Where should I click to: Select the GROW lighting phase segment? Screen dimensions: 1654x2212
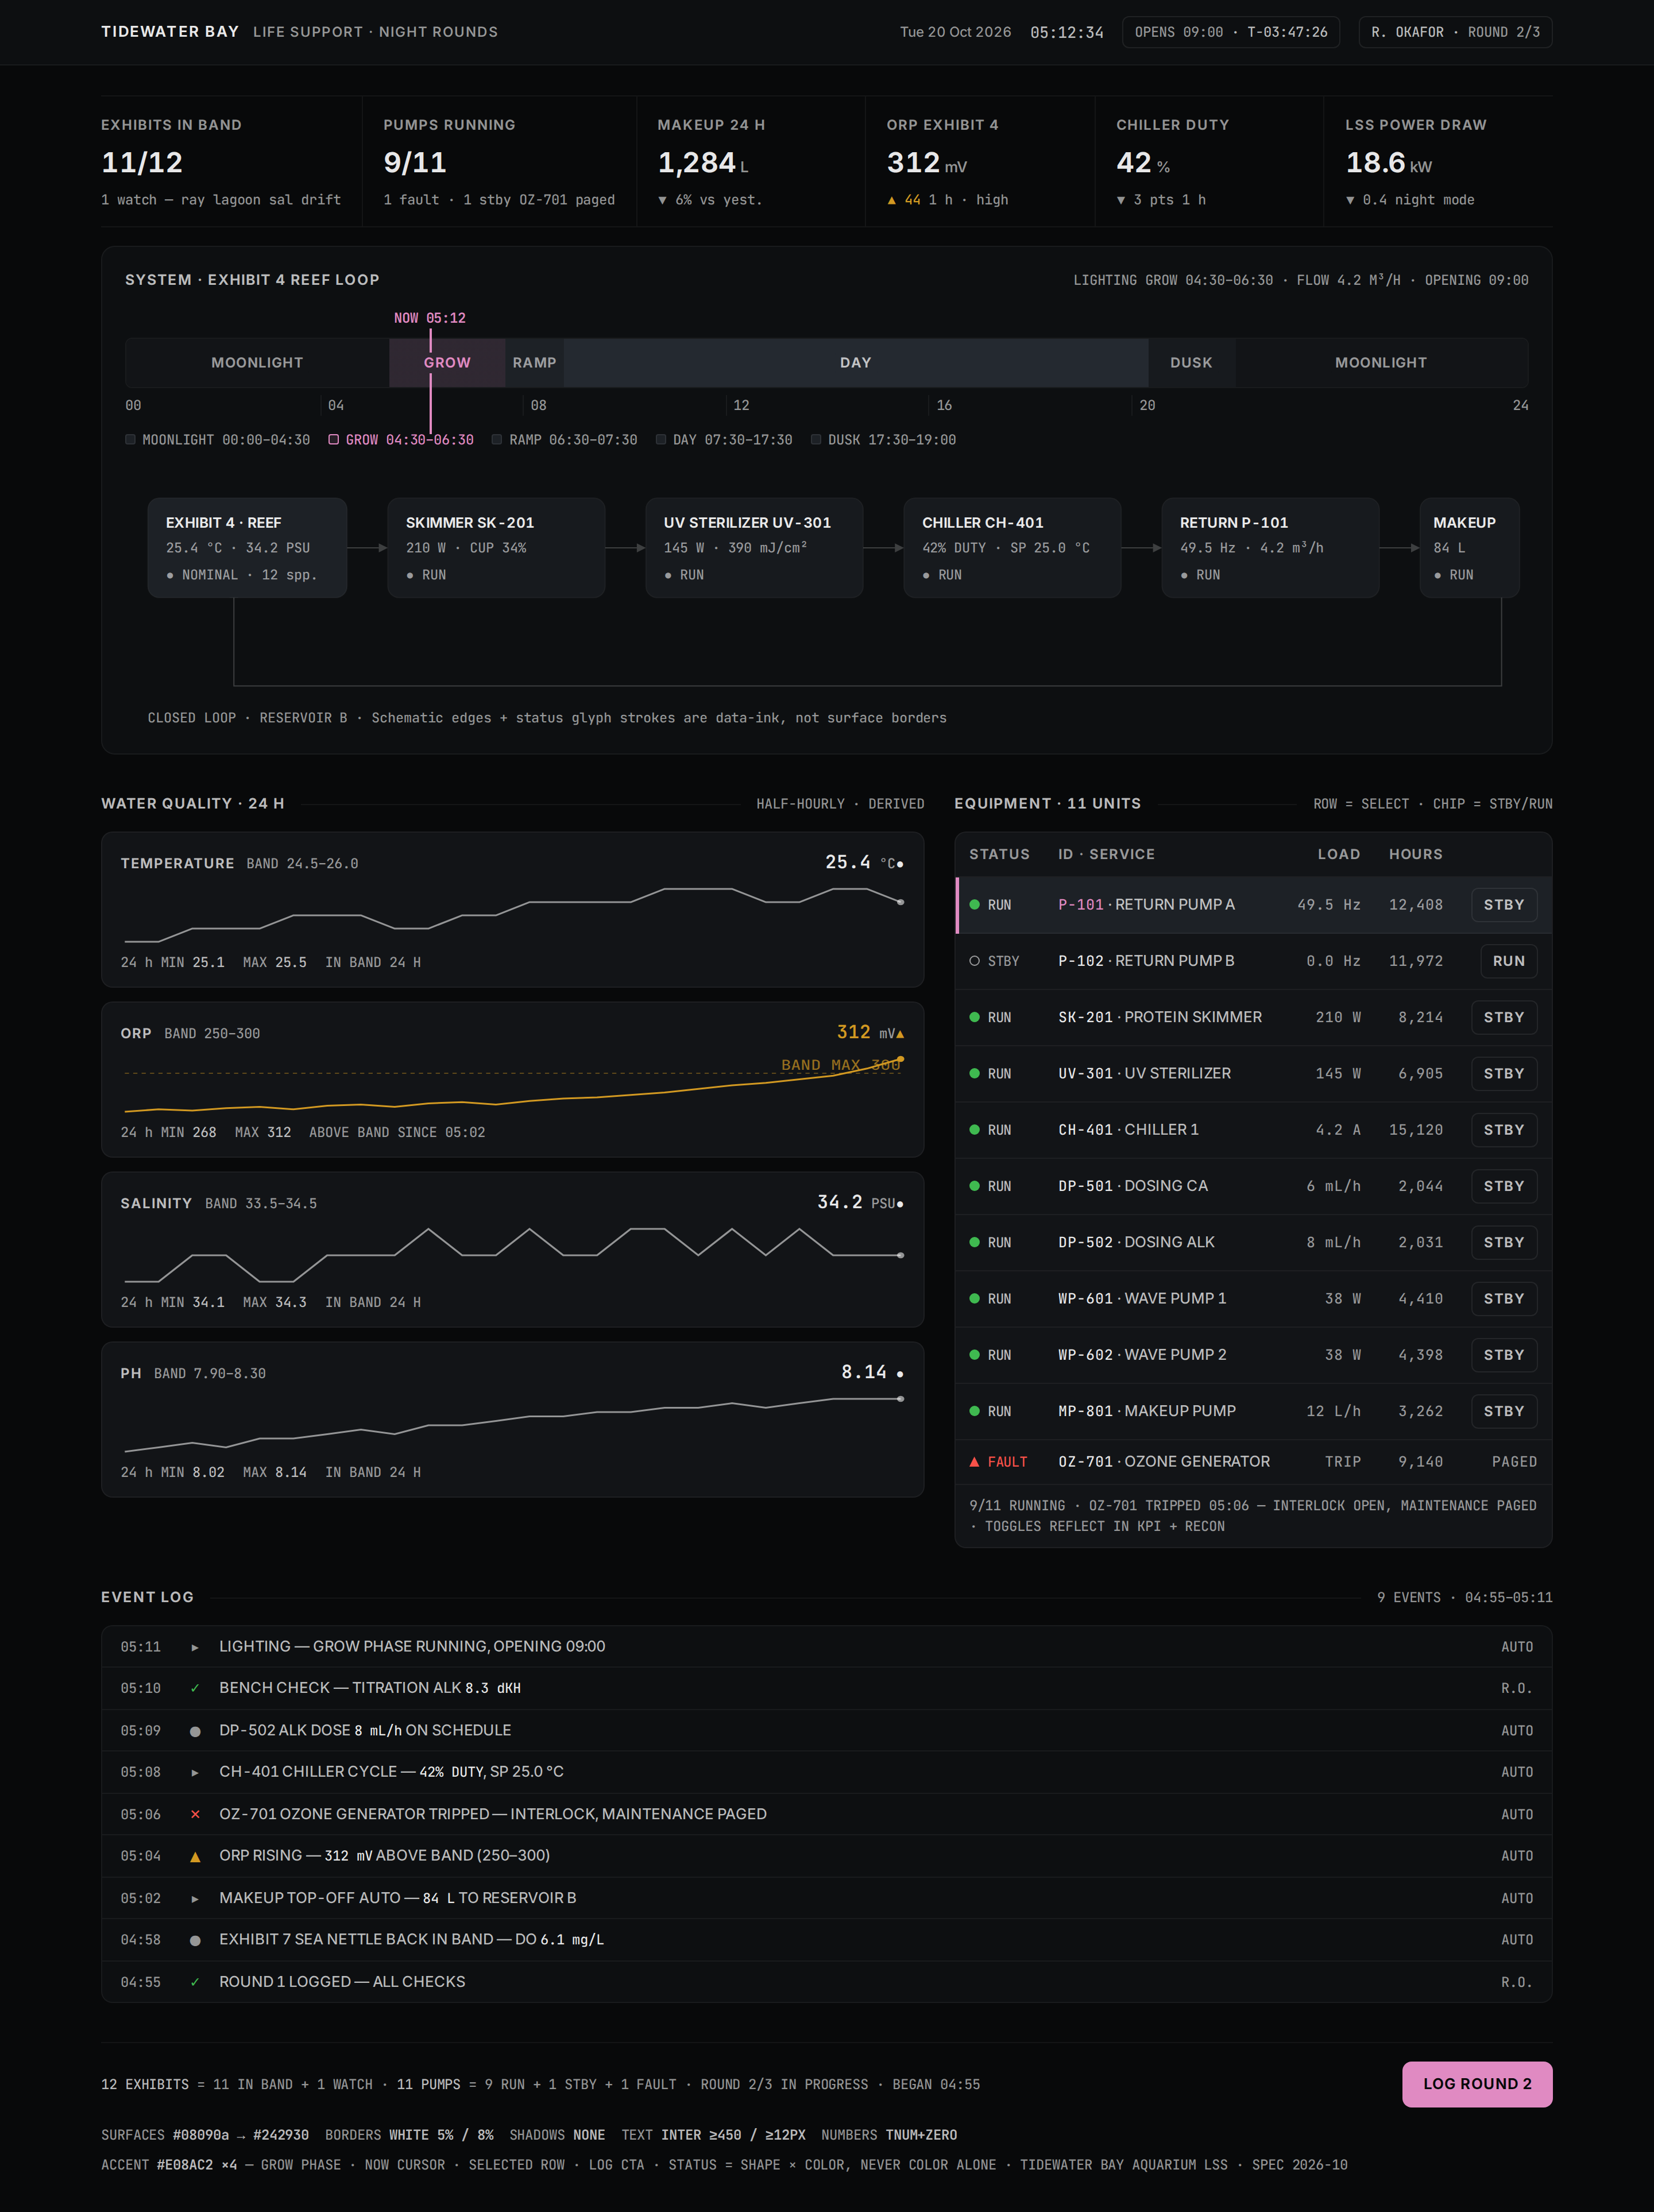[447, 363]
